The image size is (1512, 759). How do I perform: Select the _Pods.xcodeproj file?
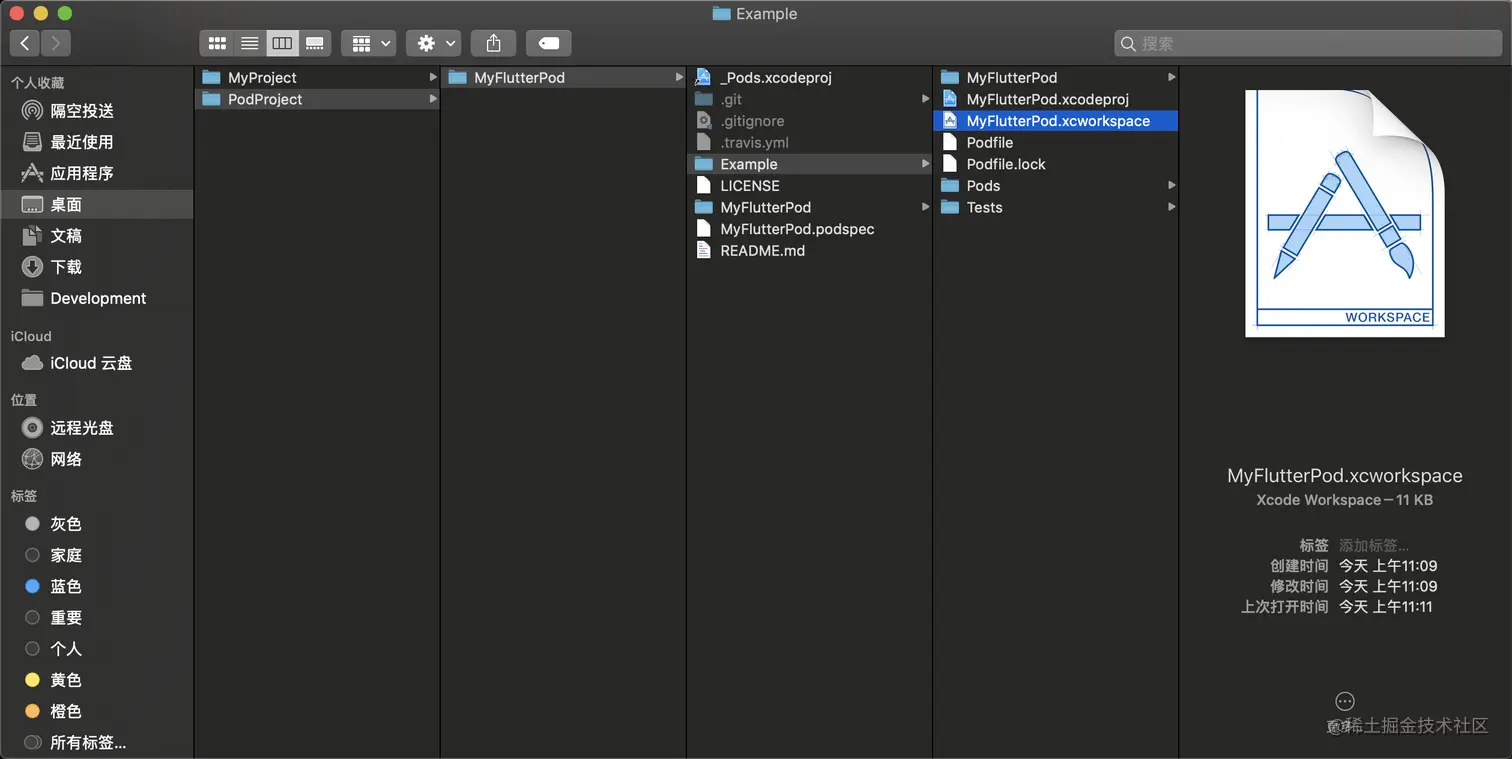[809, 77]
